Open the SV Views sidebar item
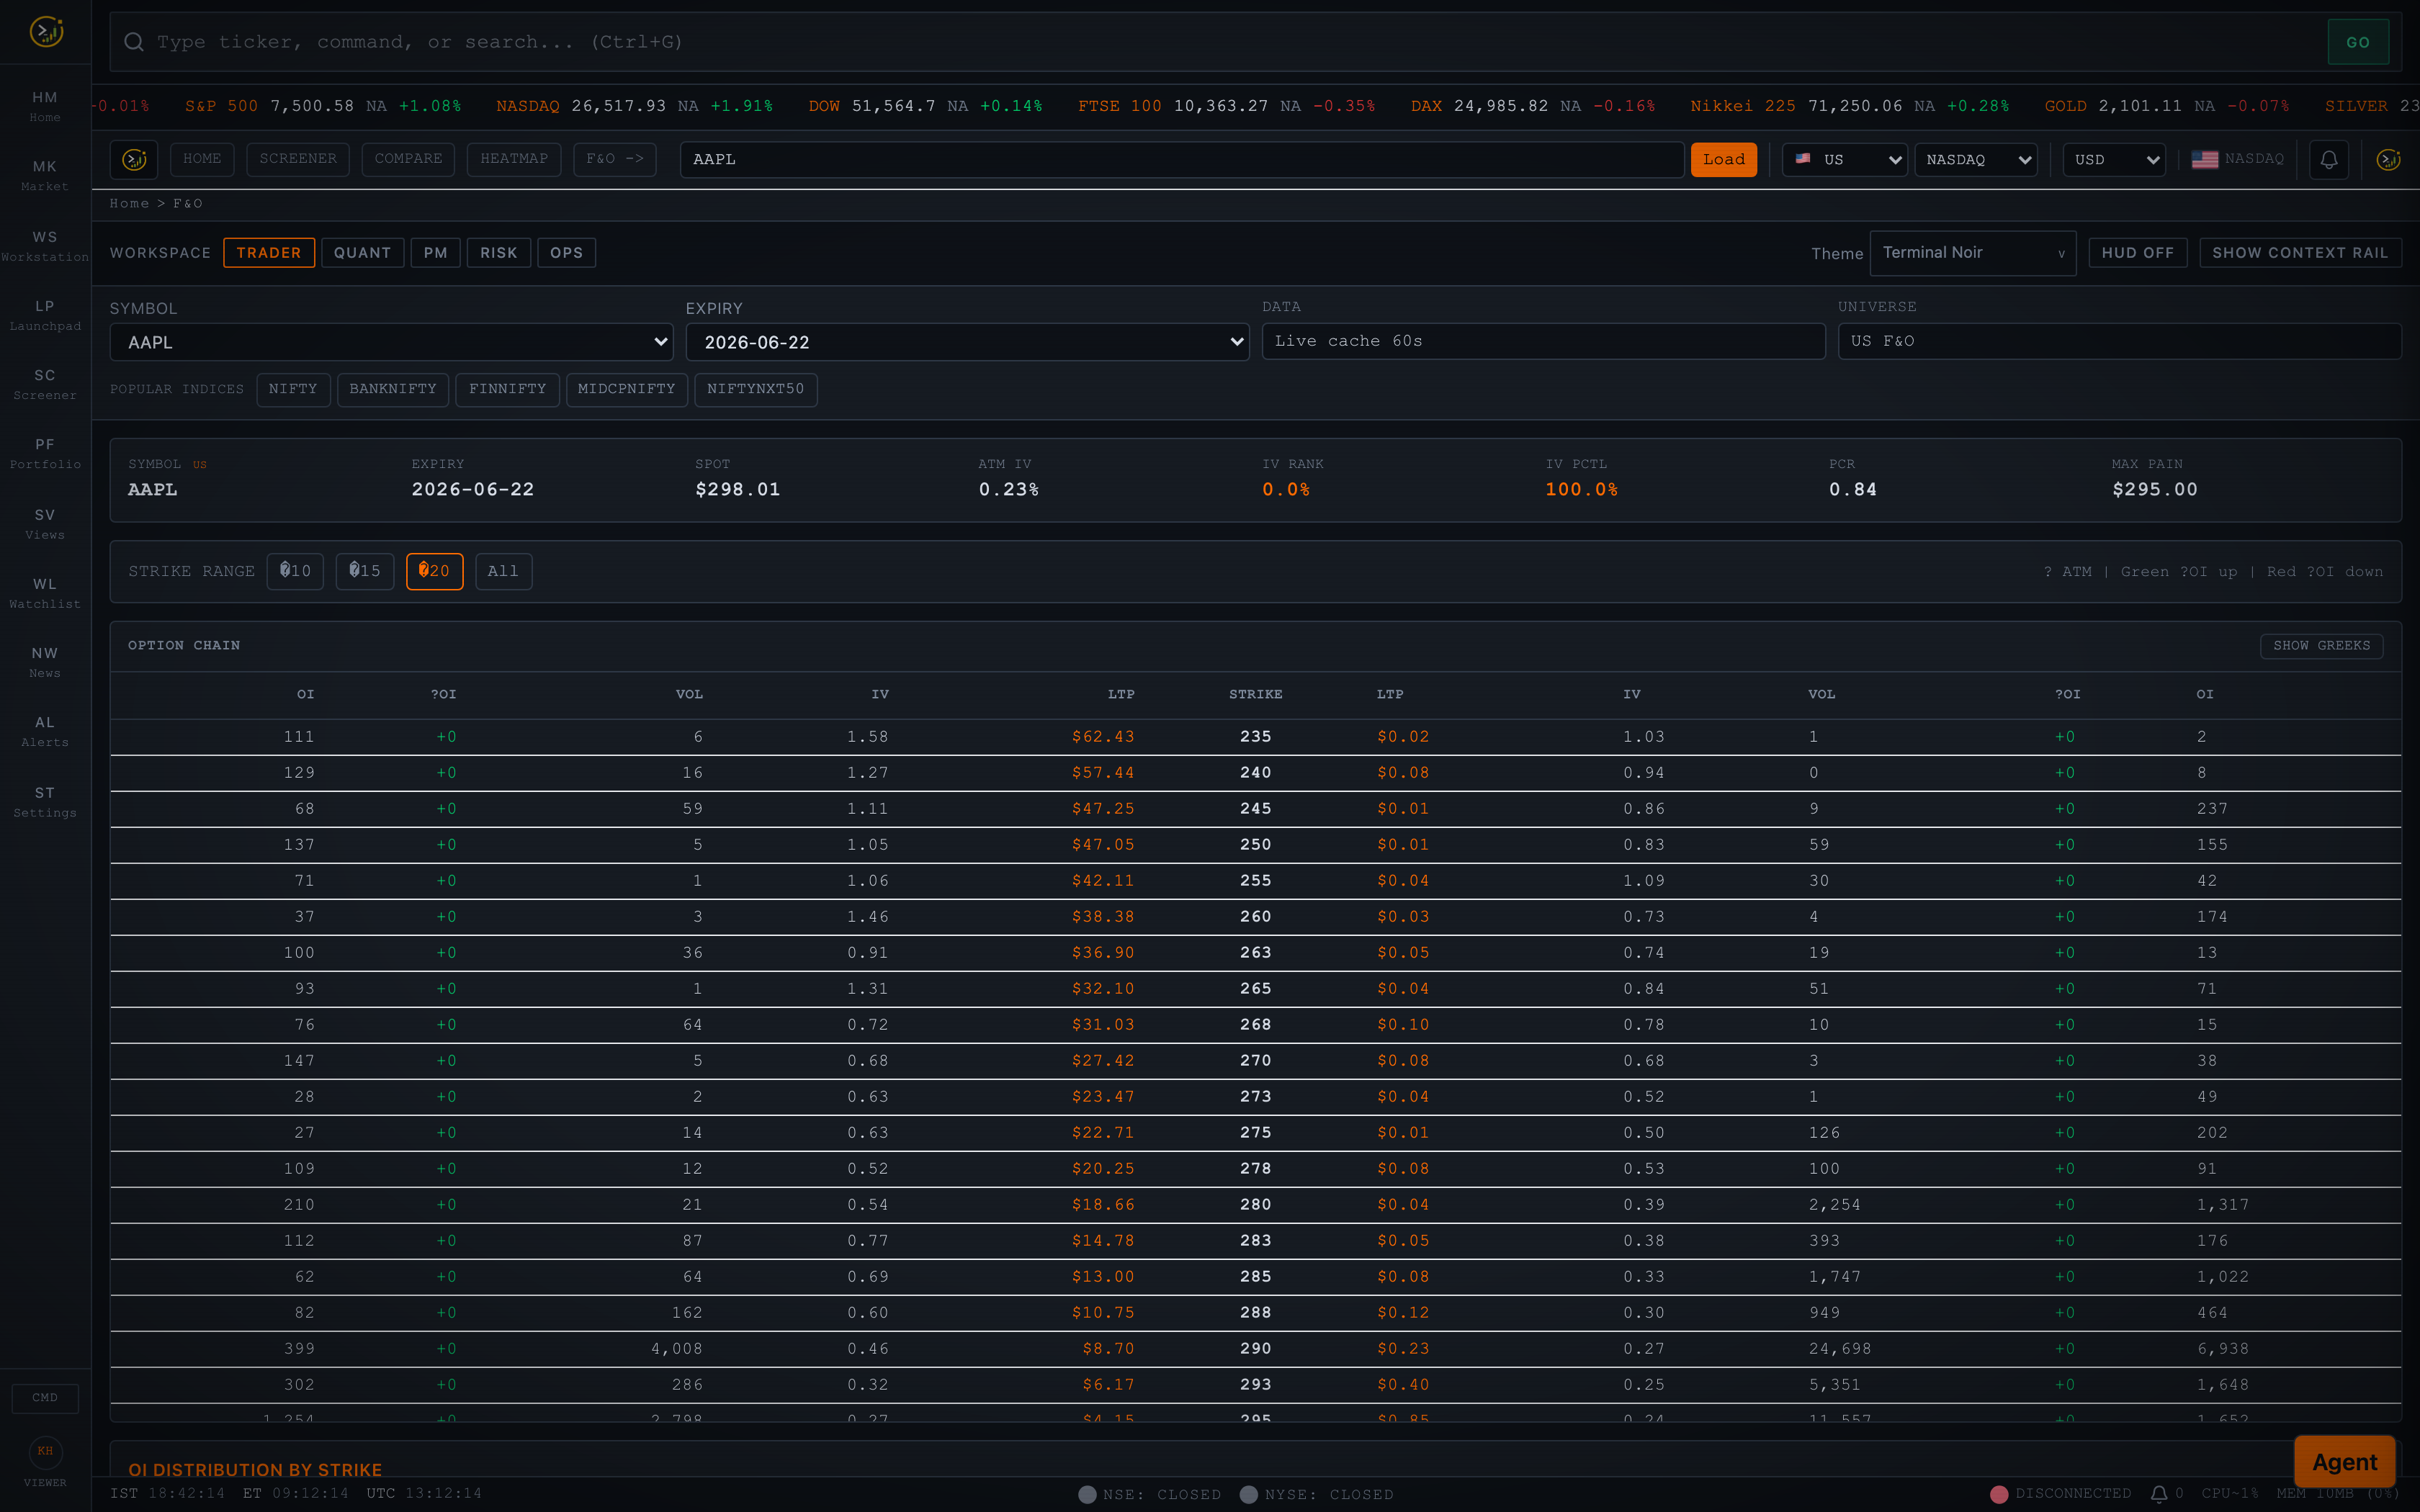Image resolution: width=2420 pixels, height=1512 pixels. (45, 523)
